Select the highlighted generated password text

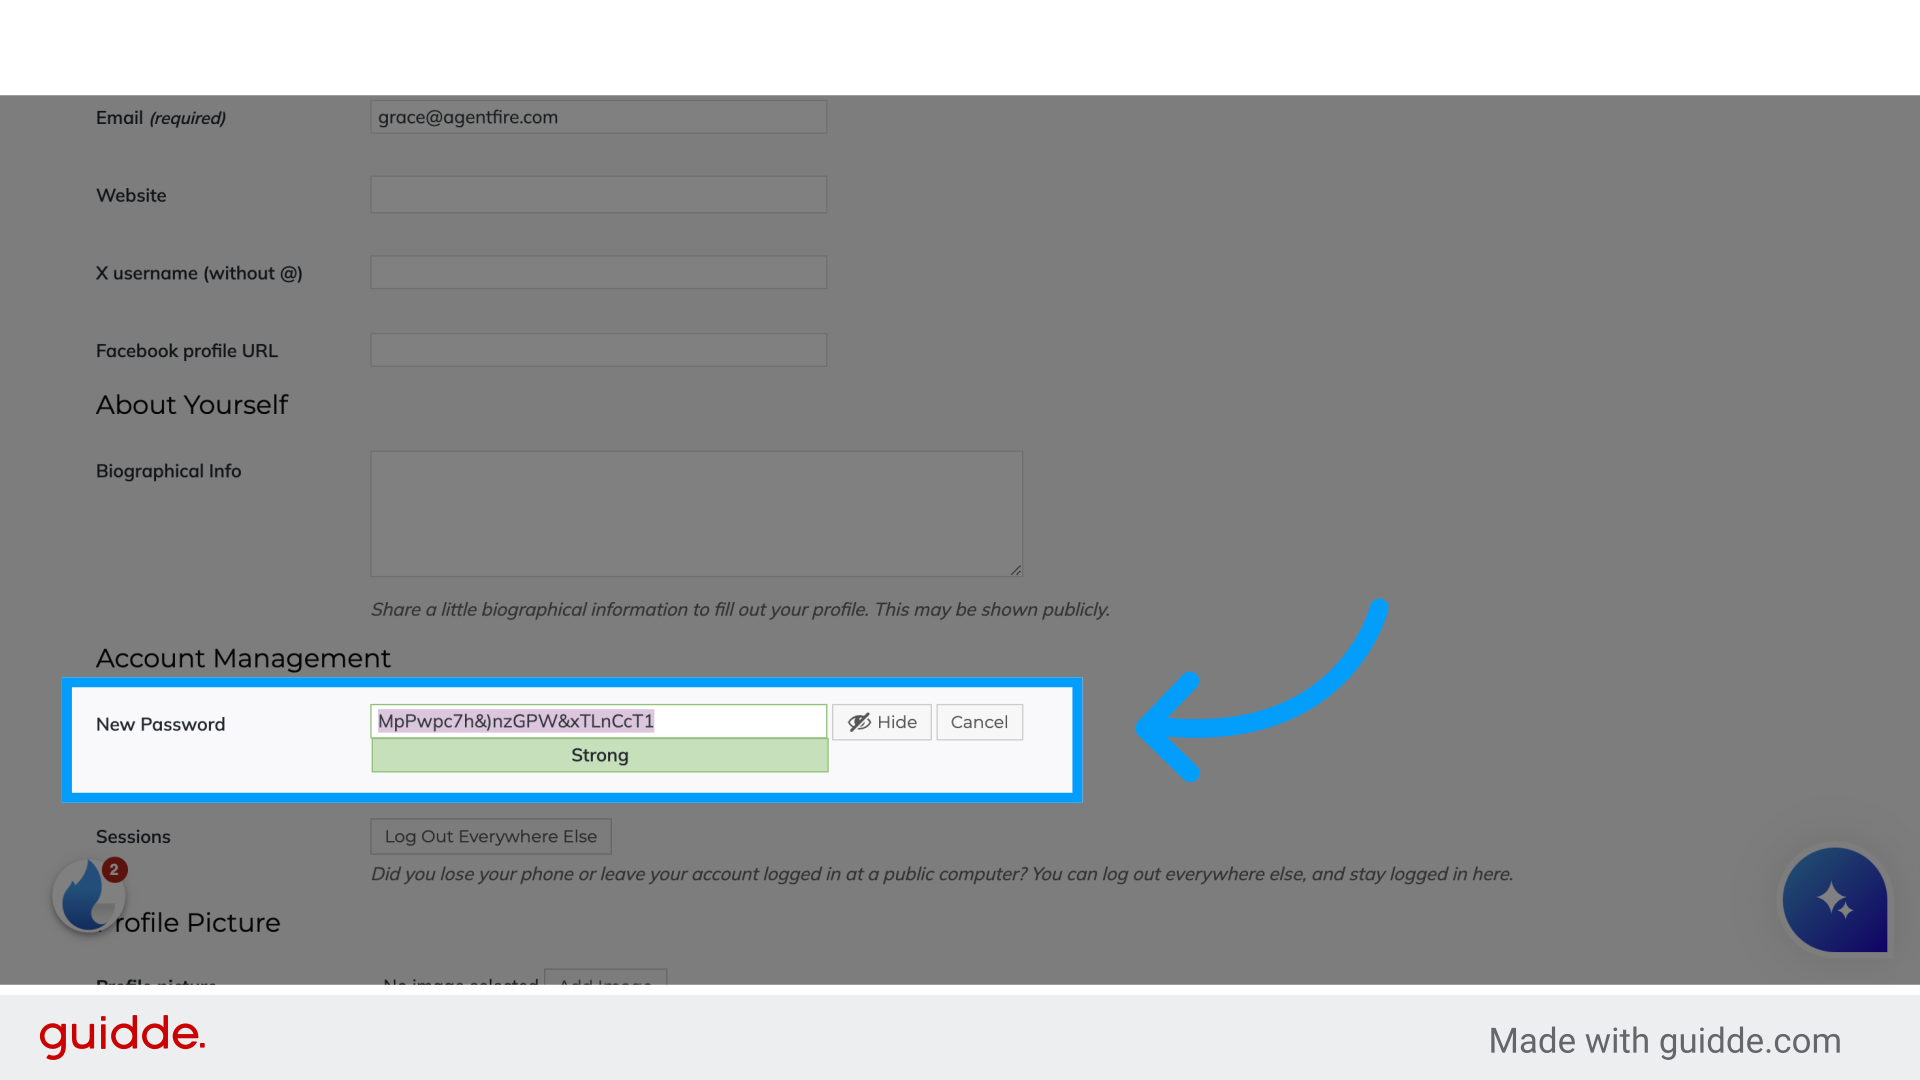[x=515, y=720]
